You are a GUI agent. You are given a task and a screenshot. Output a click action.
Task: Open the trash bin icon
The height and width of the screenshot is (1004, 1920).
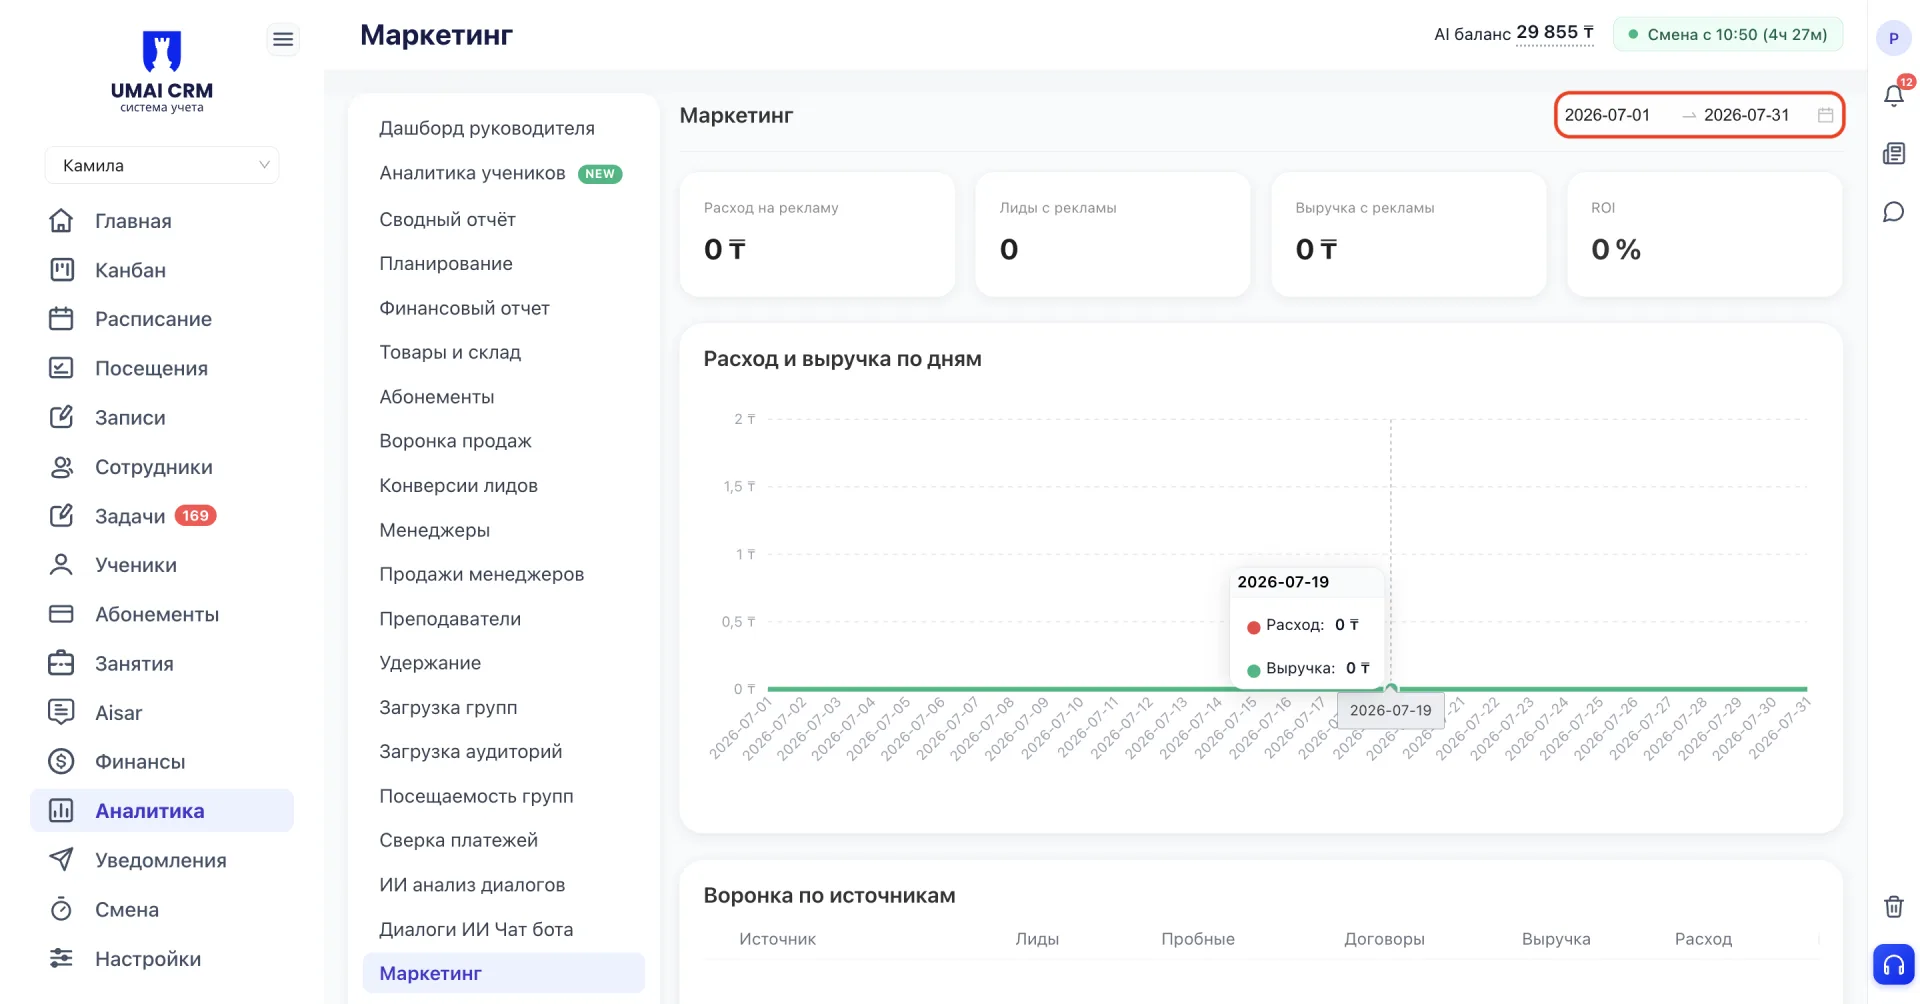[x=1894, y=906]
